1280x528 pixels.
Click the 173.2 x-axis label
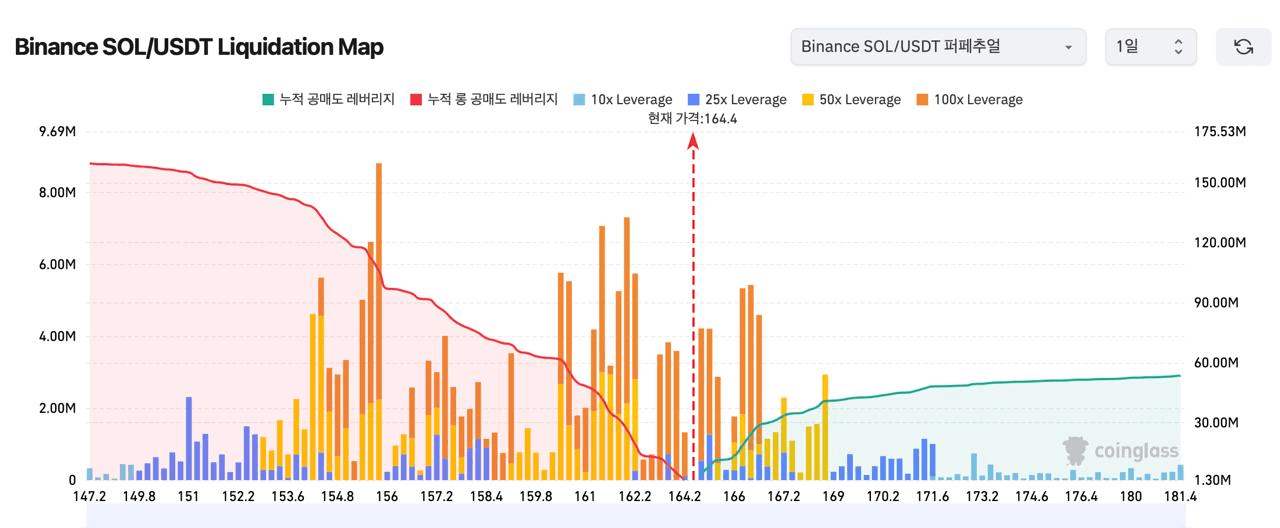[982, 497]
